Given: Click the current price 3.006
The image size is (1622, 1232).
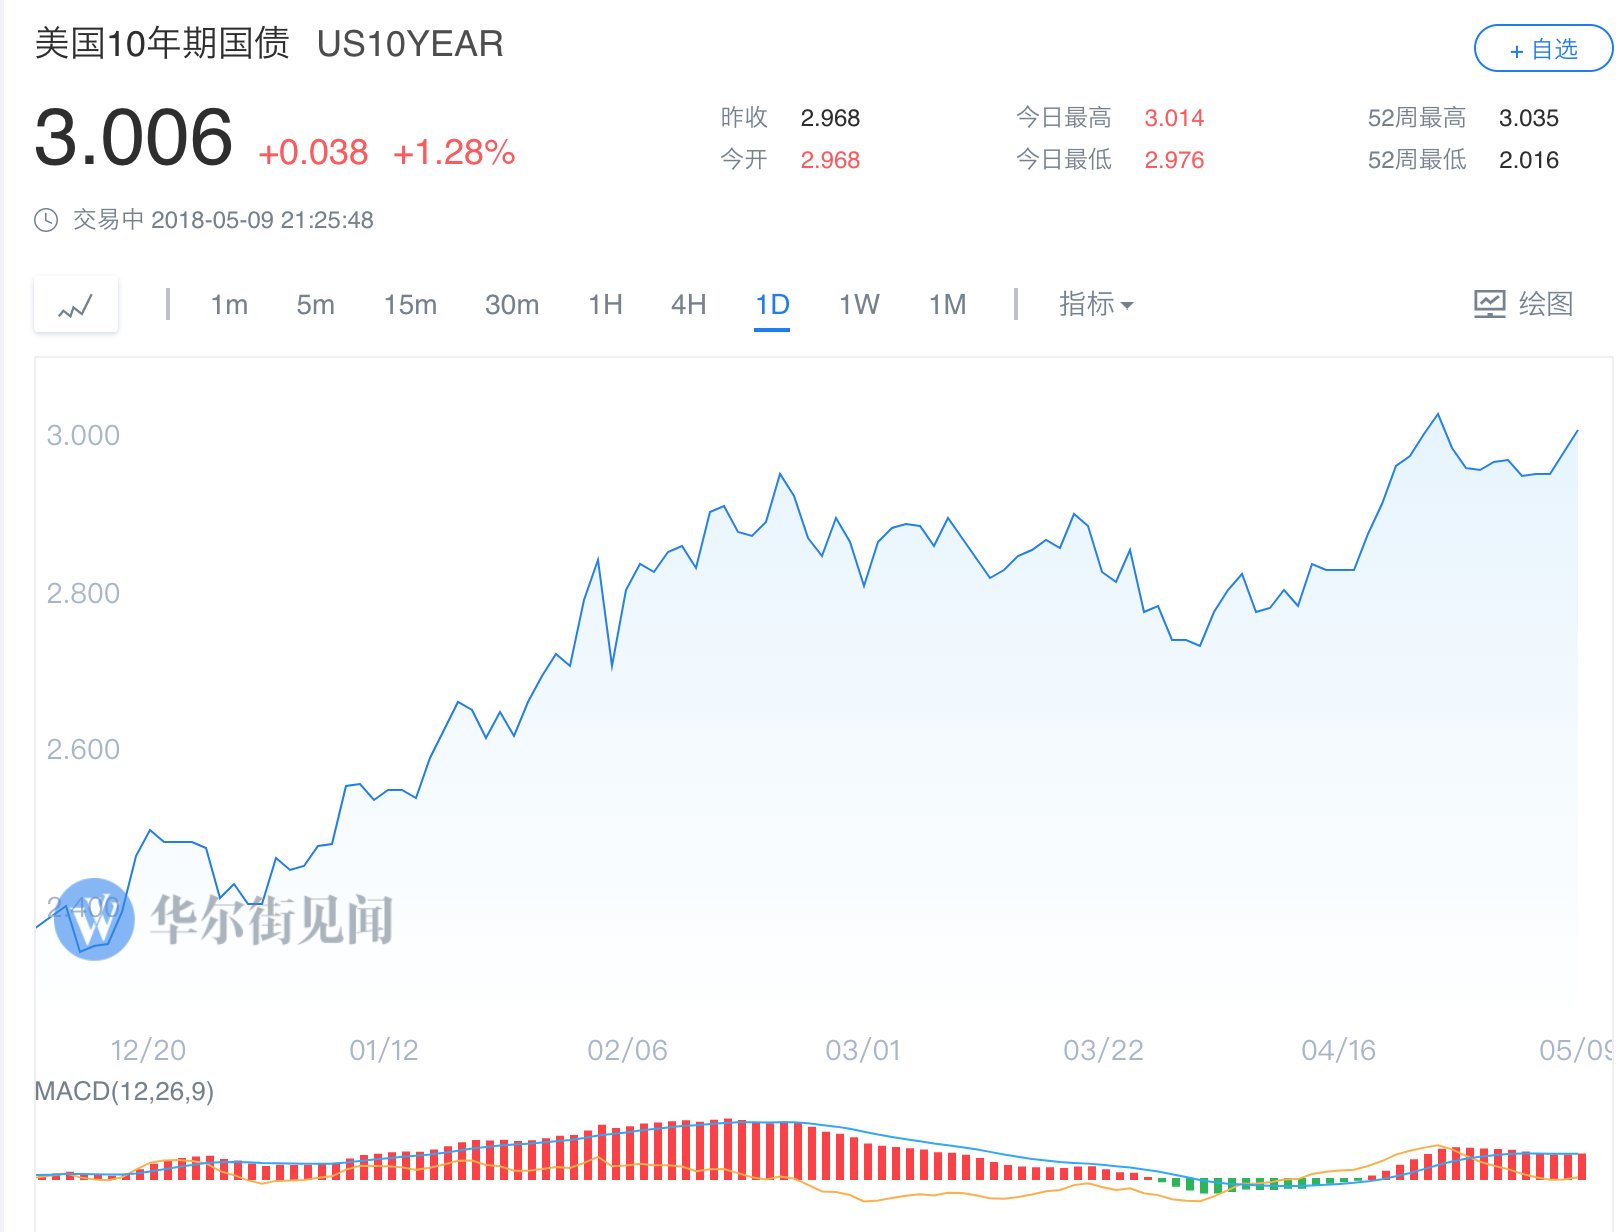Looking at the screenshot, I should click(x=133, y=137).
